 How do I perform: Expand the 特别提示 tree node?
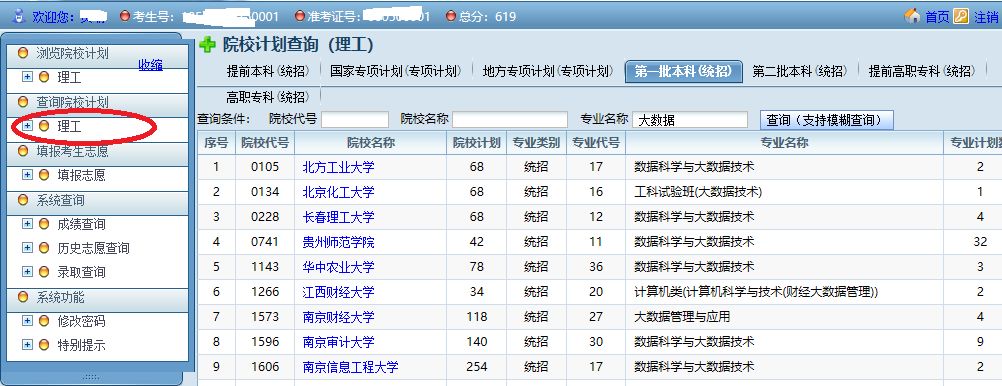(x=27, y=345)
